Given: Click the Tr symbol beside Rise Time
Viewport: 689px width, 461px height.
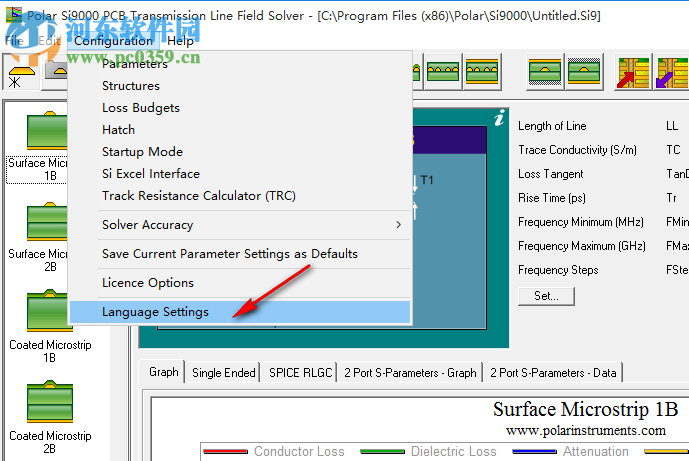Looking at the screenshot, I should 671,198.
